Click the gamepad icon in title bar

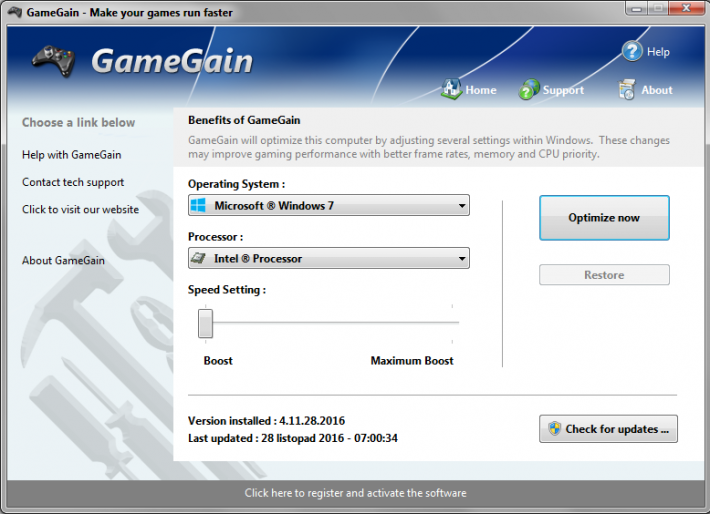(x=15, y=12)
